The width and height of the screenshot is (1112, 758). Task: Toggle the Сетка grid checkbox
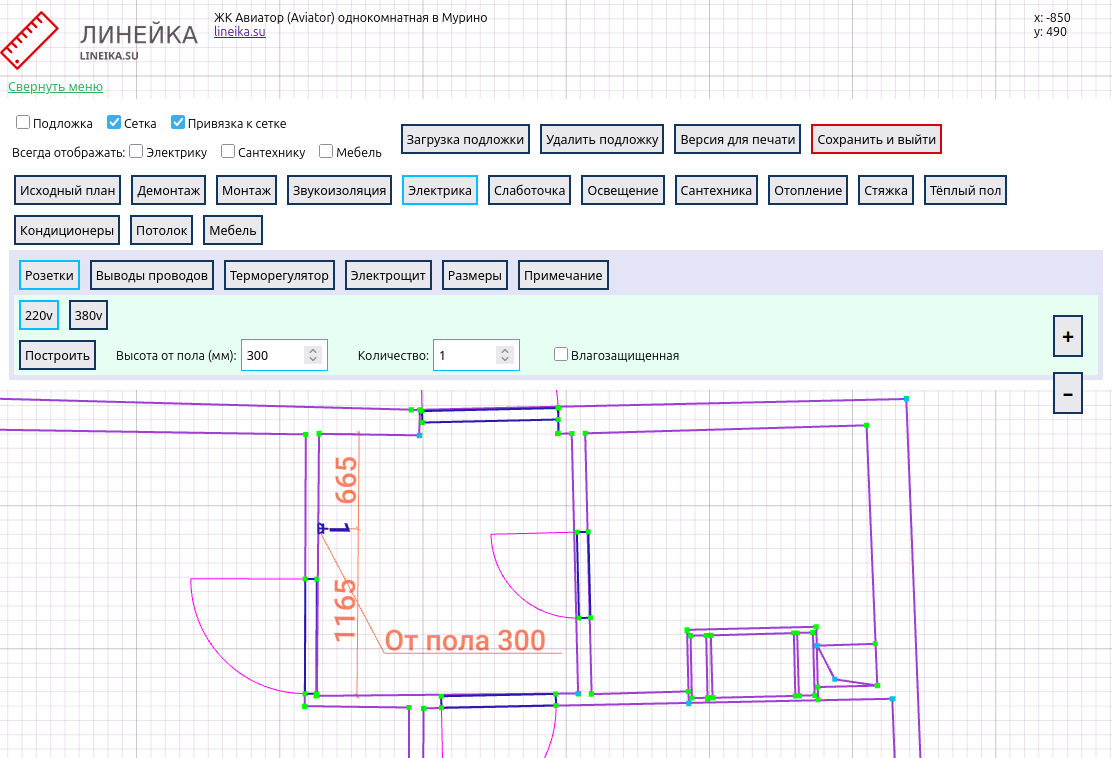pos(113,123)
